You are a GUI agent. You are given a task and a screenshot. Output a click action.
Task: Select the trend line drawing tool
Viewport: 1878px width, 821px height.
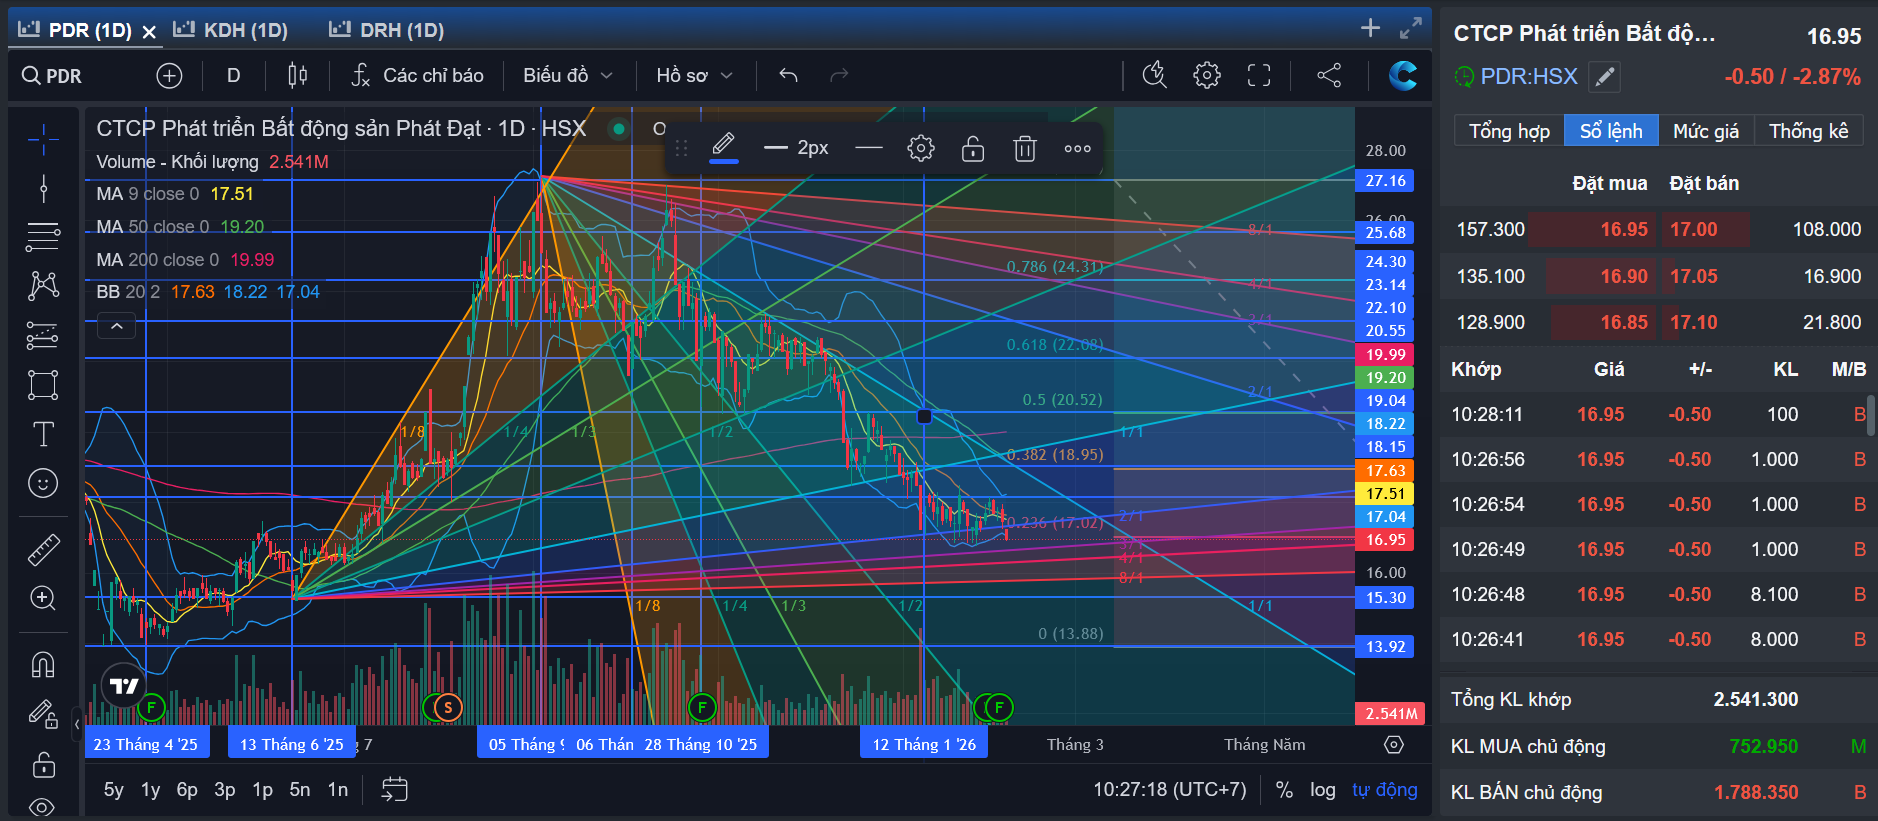43,188
